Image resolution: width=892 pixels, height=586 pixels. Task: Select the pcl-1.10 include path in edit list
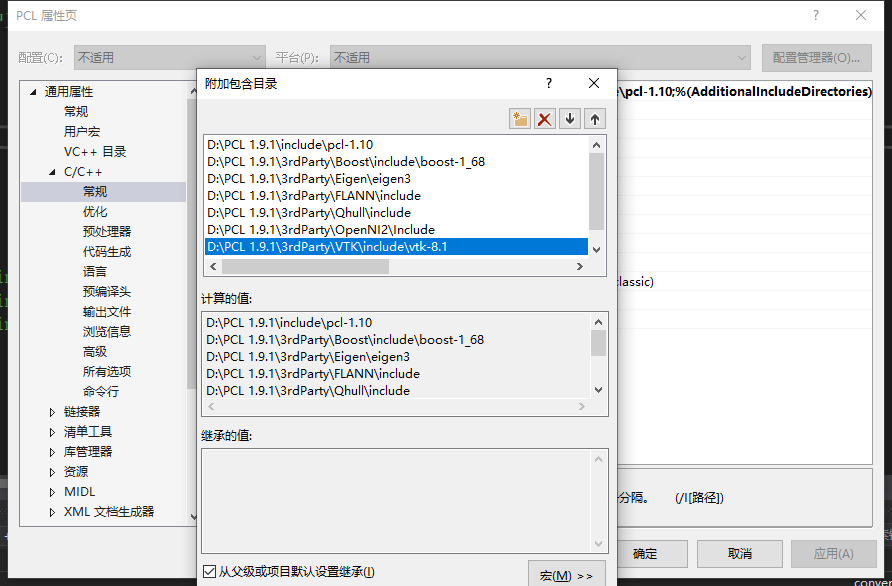pyautogui.click(x=396, y=145)
